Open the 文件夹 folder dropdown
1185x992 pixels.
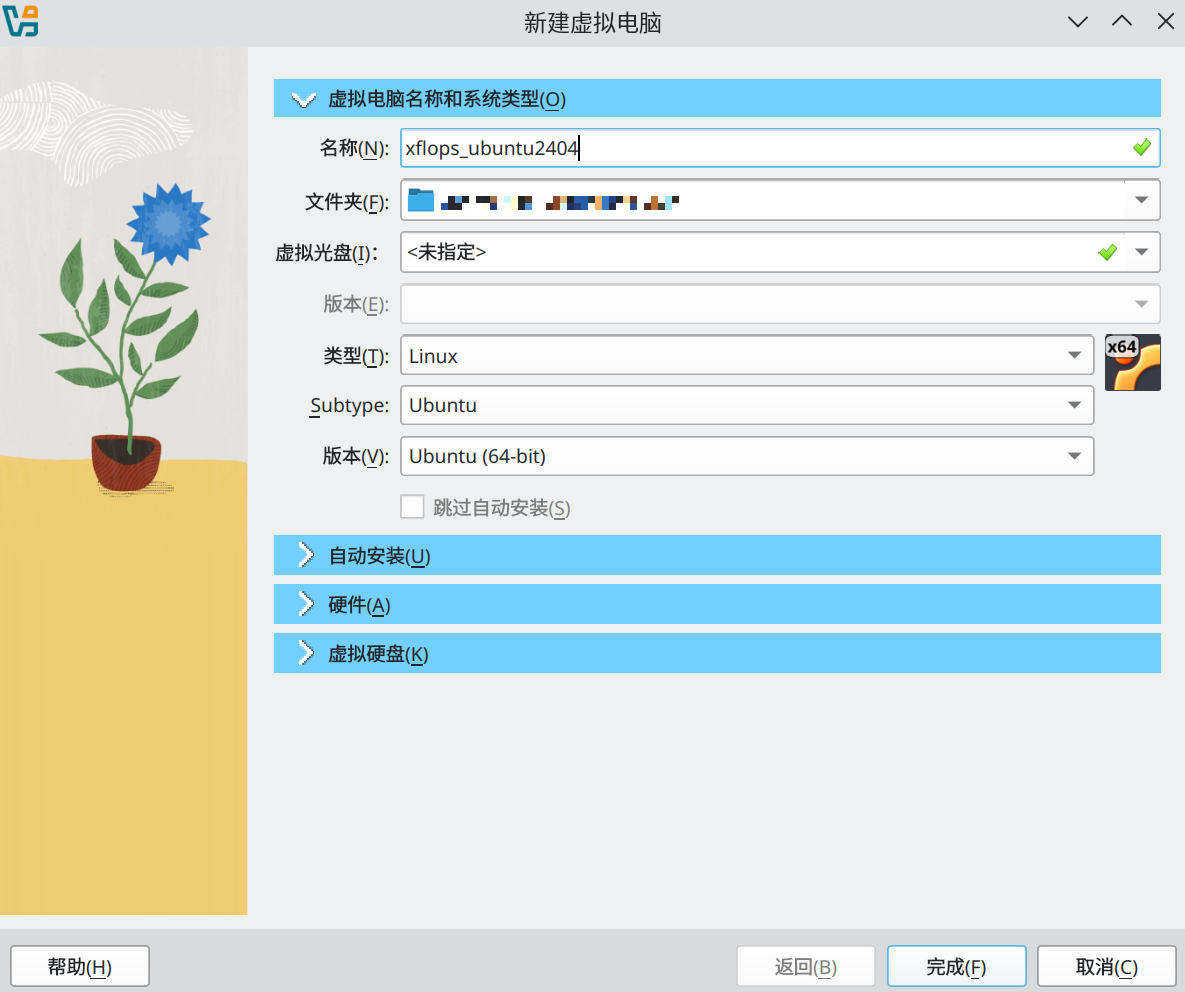pos(1141,200)
